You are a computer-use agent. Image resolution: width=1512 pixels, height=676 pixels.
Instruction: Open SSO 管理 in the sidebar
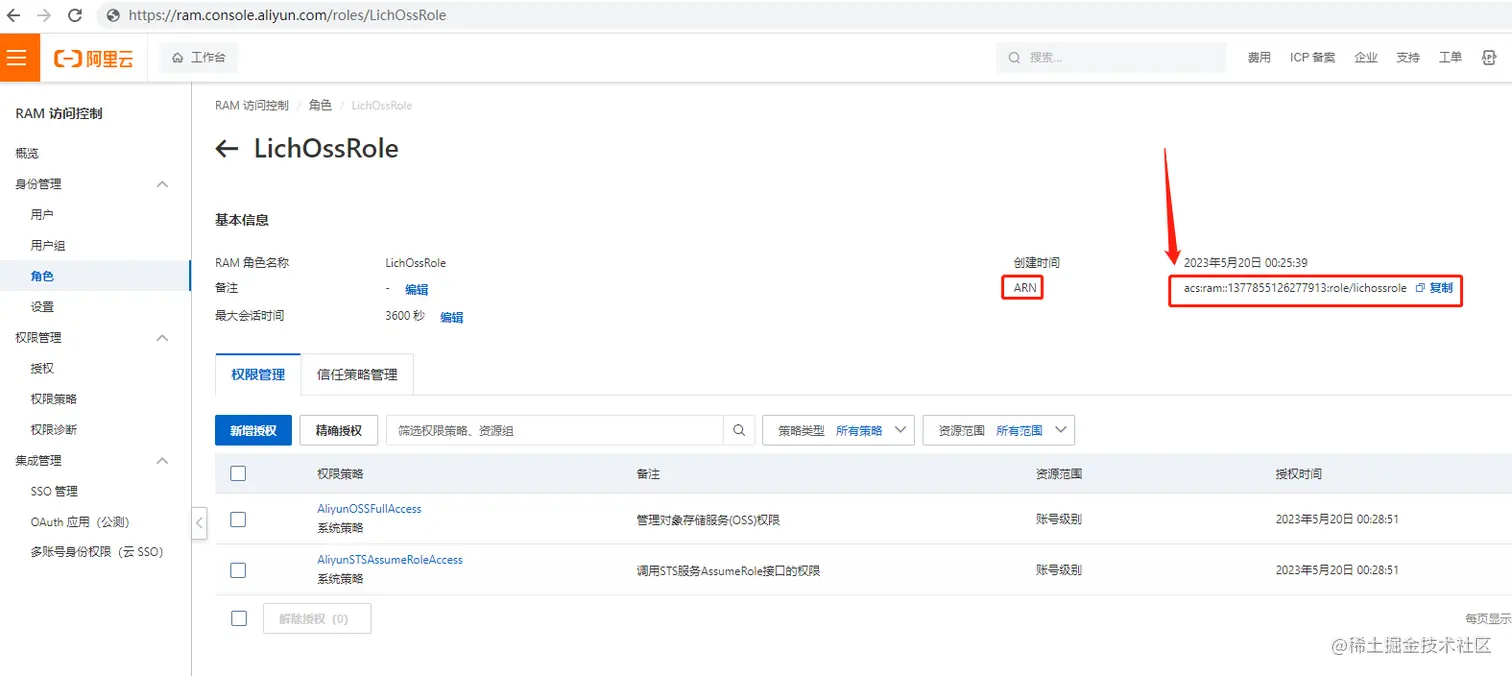pyautogui.click(x=54, y=492)
